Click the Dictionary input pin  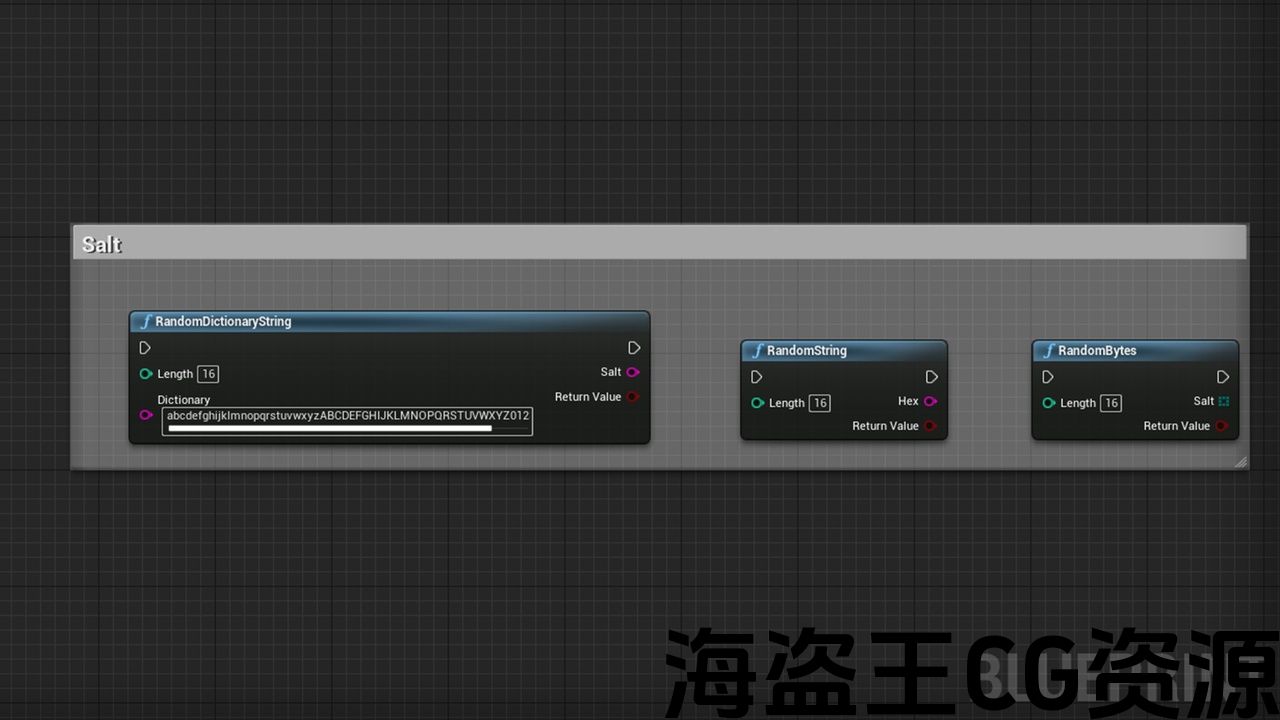(146, 415)
